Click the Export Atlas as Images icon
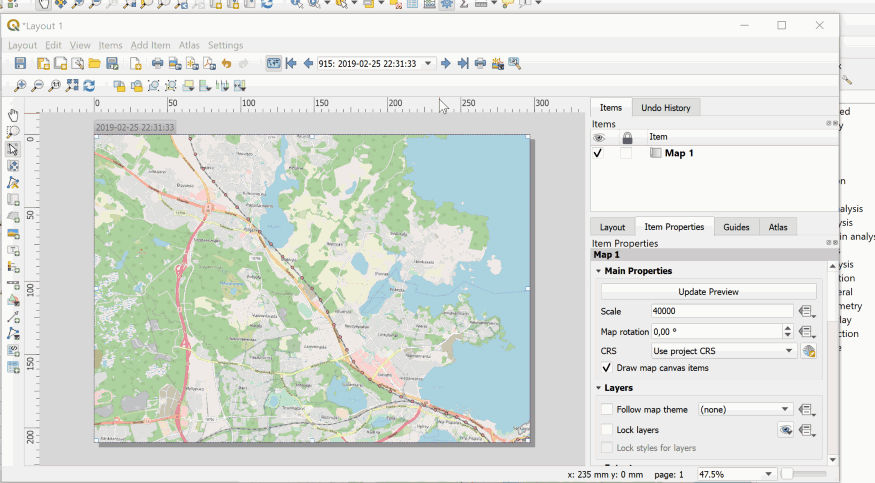Image resolution: width=875 pixels, height=483 pixels. 498,64
